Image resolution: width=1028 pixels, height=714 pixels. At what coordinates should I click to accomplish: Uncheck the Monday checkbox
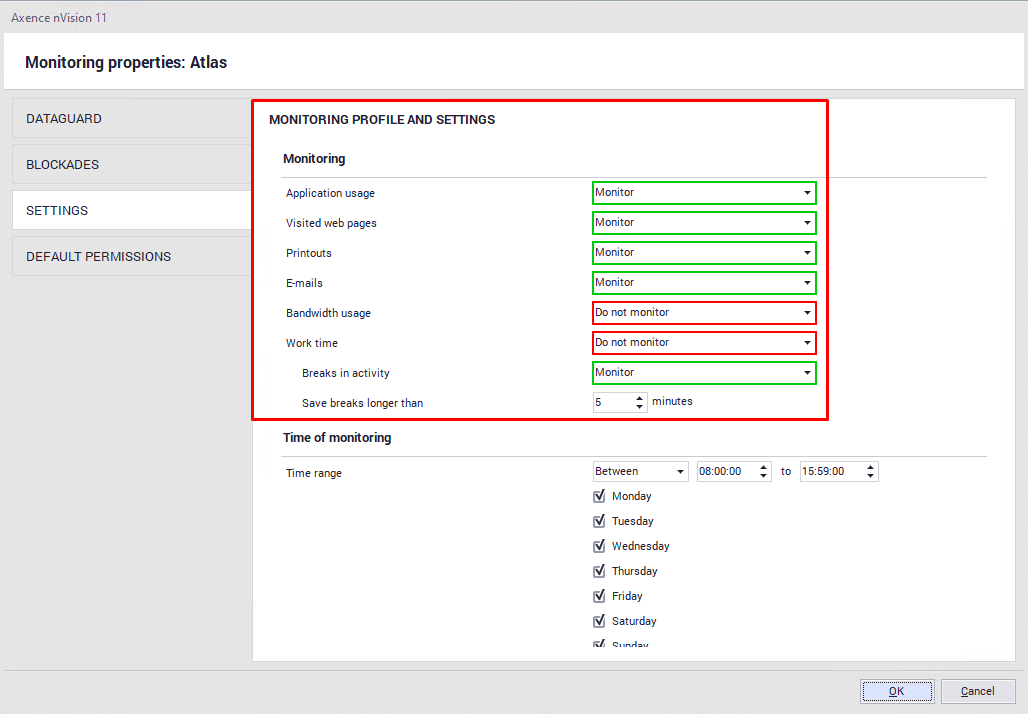pyautogui.click(x=600, y=497)
